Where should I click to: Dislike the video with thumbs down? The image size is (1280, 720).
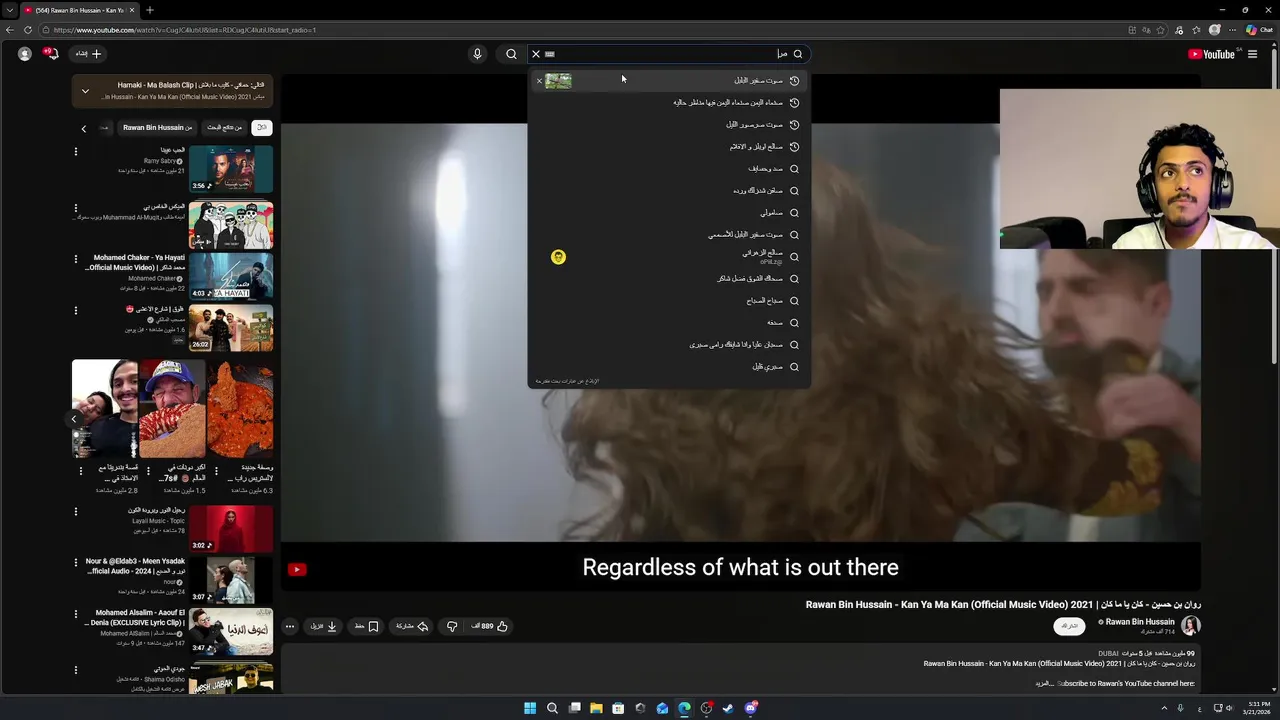pos(452,626)
